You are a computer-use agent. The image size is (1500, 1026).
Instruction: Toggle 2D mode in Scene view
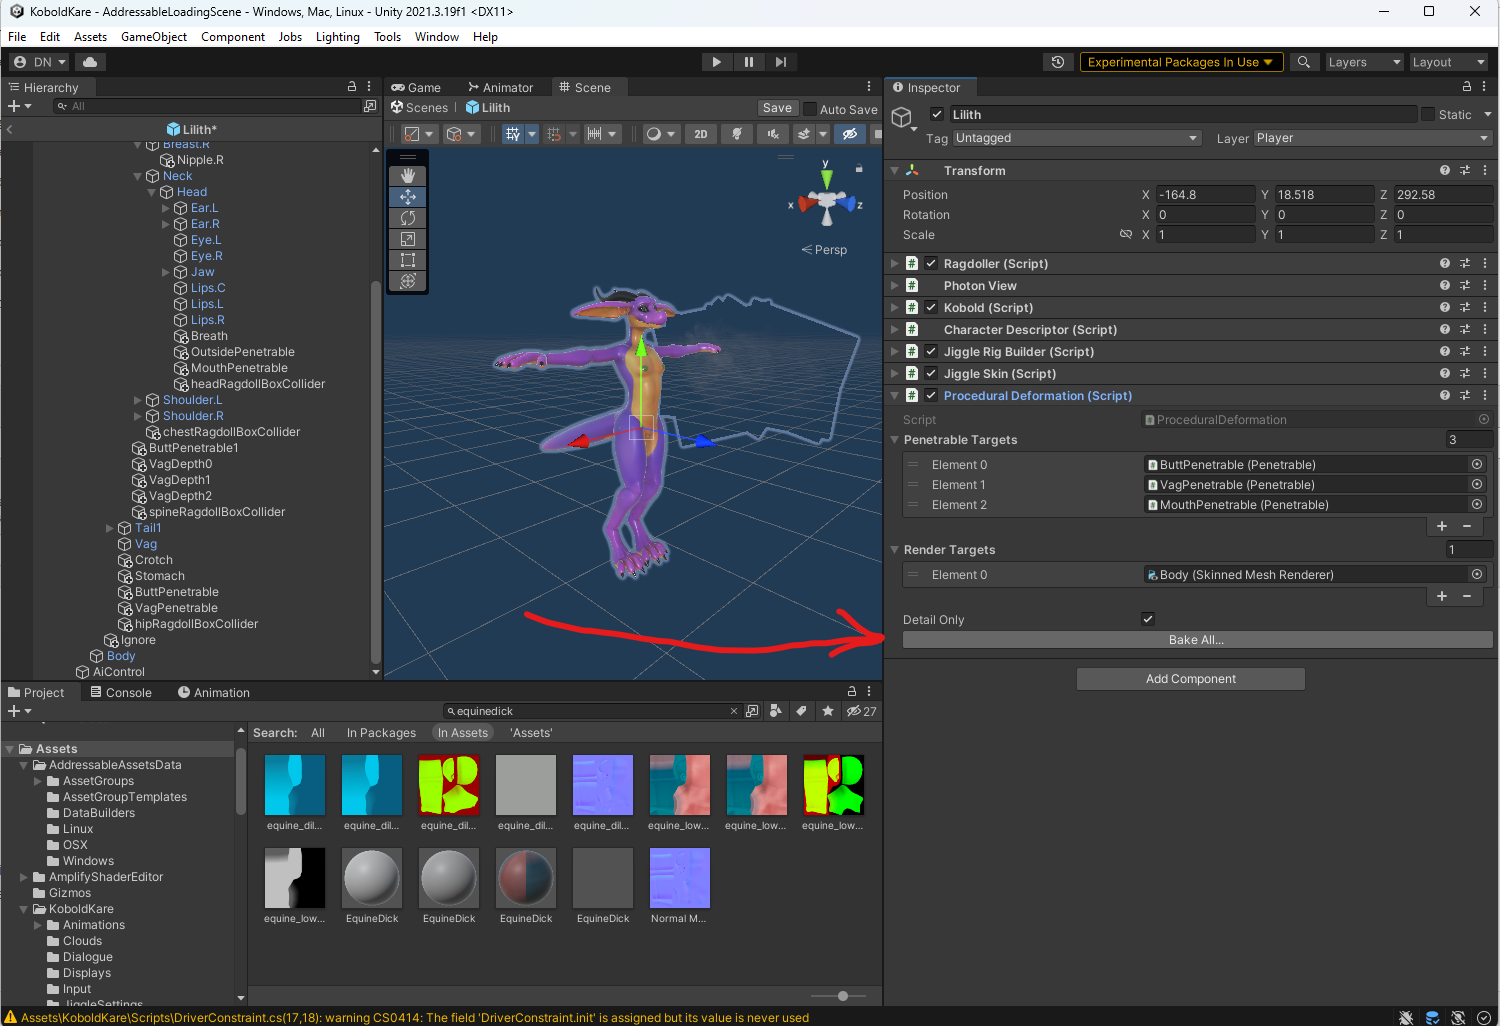[701, 134]
